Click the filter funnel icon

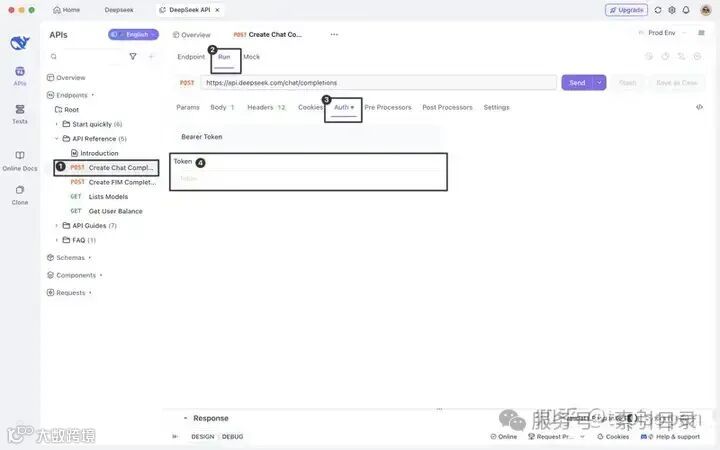(x=133, y=56)
